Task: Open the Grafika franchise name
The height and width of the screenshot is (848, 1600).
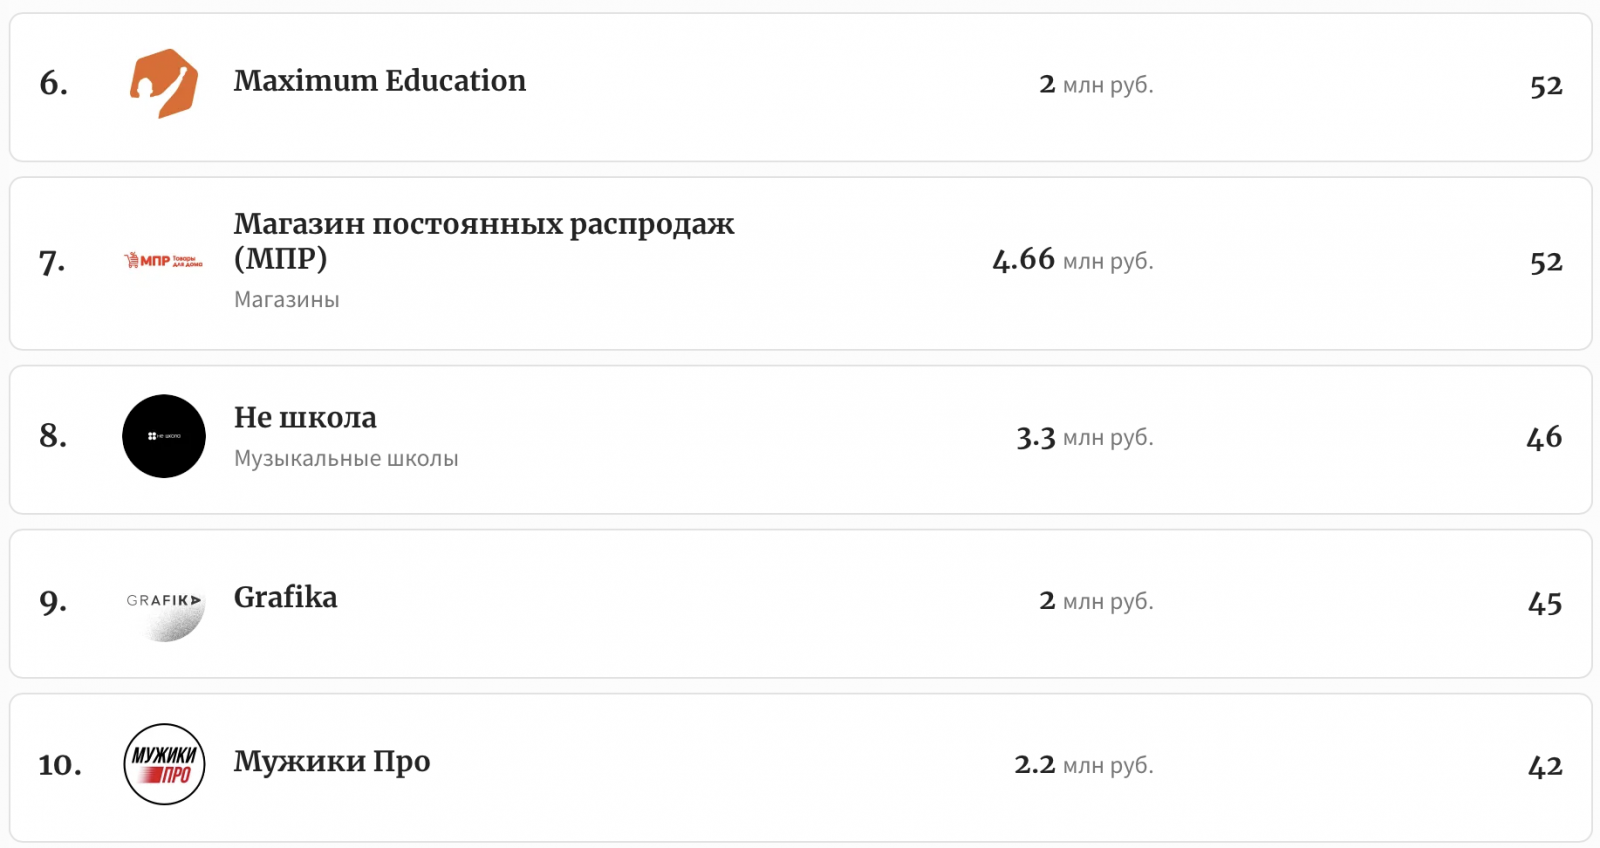Action: tap(285, 598)
